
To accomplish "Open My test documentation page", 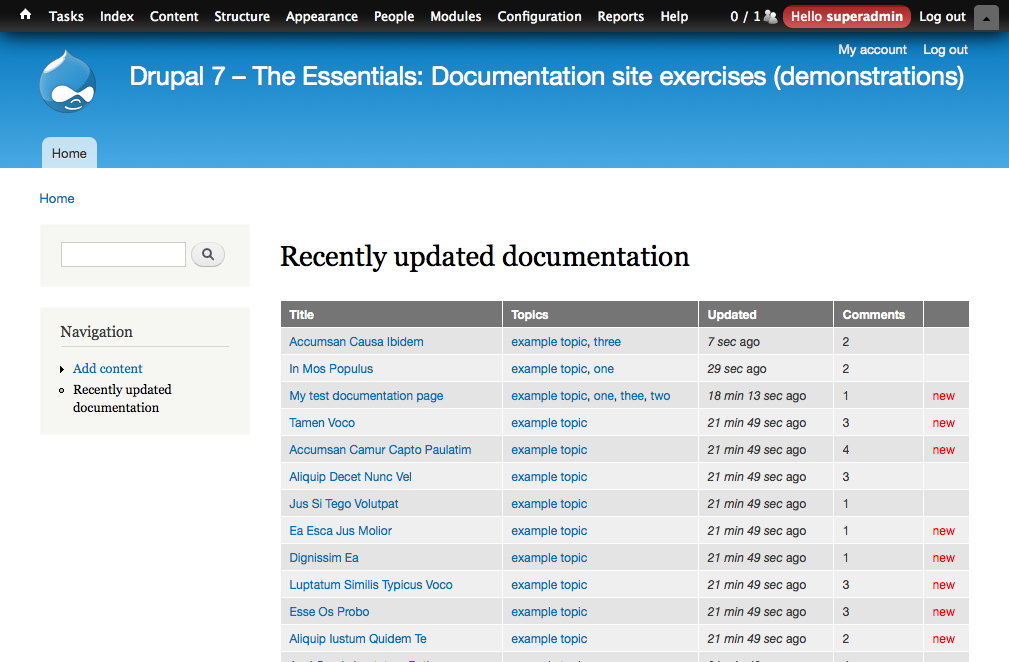I will pos(365,395).
